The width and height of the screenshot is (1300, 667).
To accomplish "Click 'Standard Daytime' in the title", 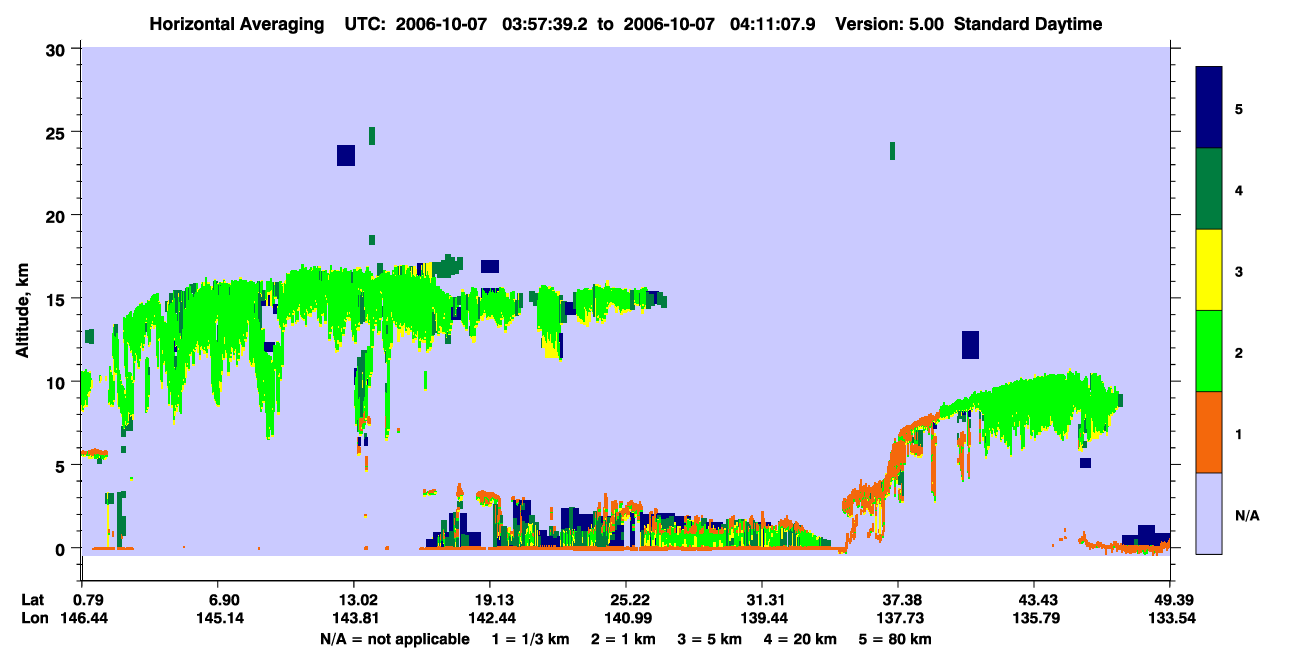I will (1028, 24).
